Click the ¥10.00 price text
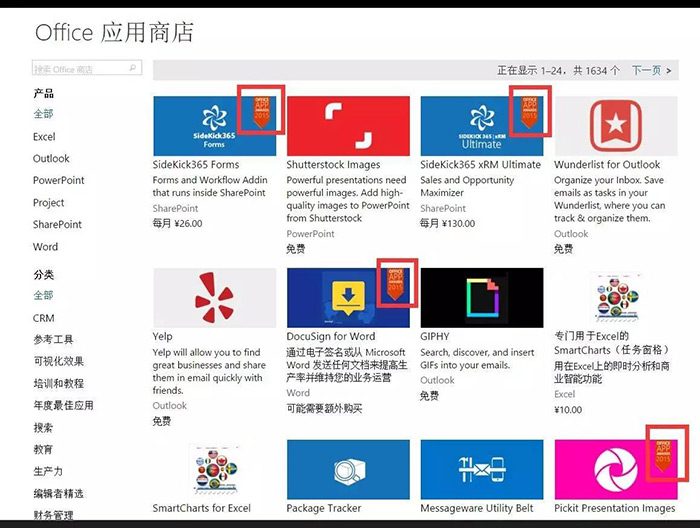 coord(568,410)
